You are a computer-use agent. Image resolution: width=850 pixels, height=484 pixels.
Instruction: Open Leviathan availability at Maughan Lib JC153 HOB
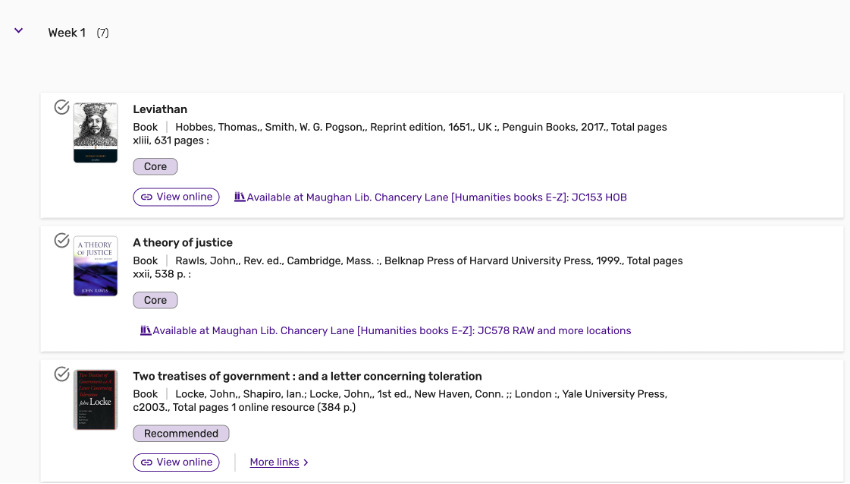[436, 197]
